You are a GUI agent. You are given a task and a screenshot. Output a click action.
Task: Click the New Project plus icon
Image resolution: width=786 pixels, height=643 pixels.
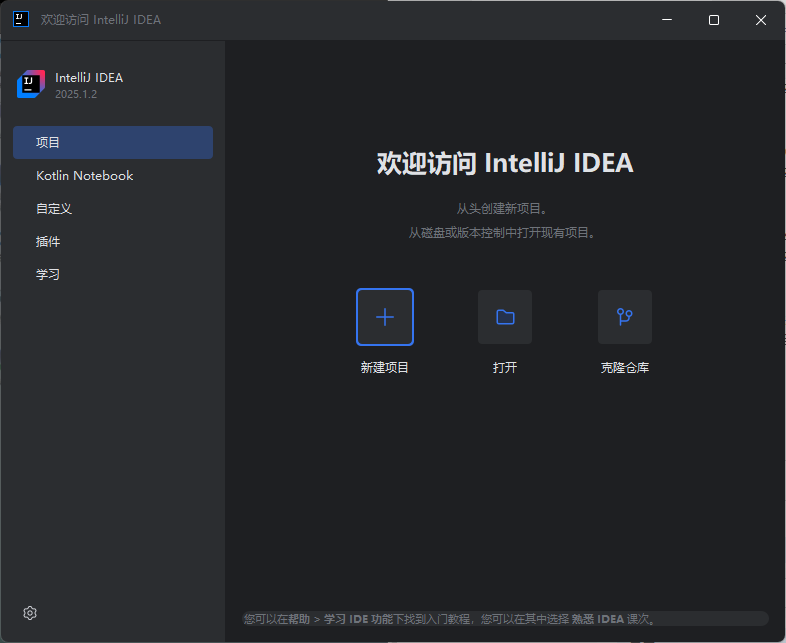[x=384, y=317]
